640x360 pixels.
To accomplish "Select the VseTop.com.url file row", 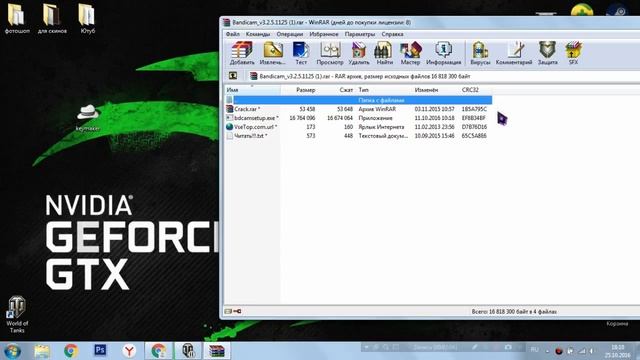I will click(x=358, y=127).
